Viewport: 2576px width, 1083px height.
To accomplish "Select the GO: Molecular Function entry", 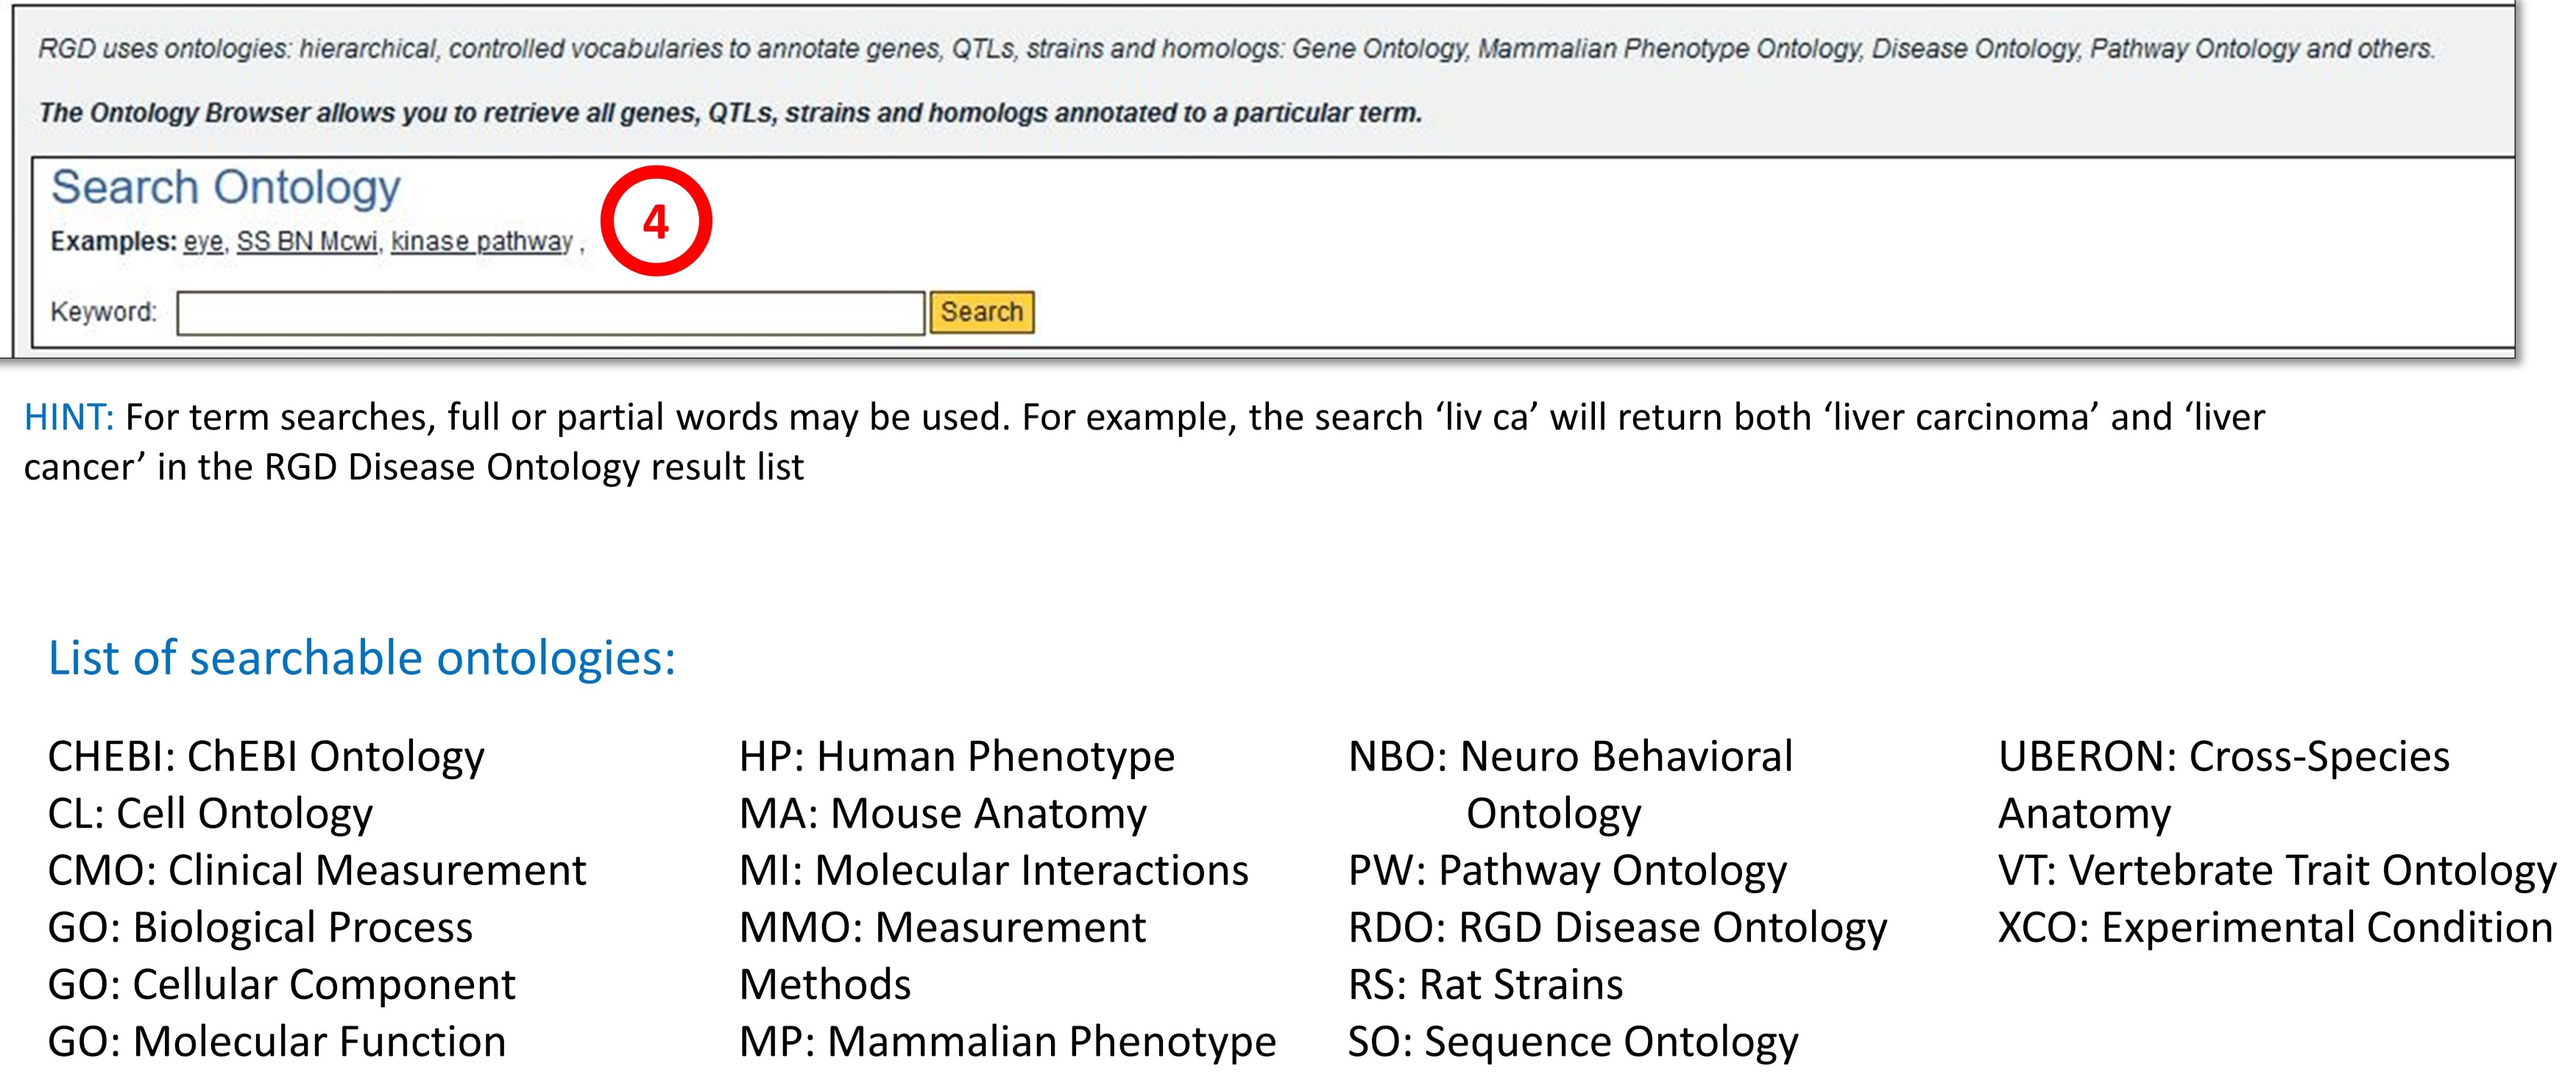I will (x=276, y=1042).
